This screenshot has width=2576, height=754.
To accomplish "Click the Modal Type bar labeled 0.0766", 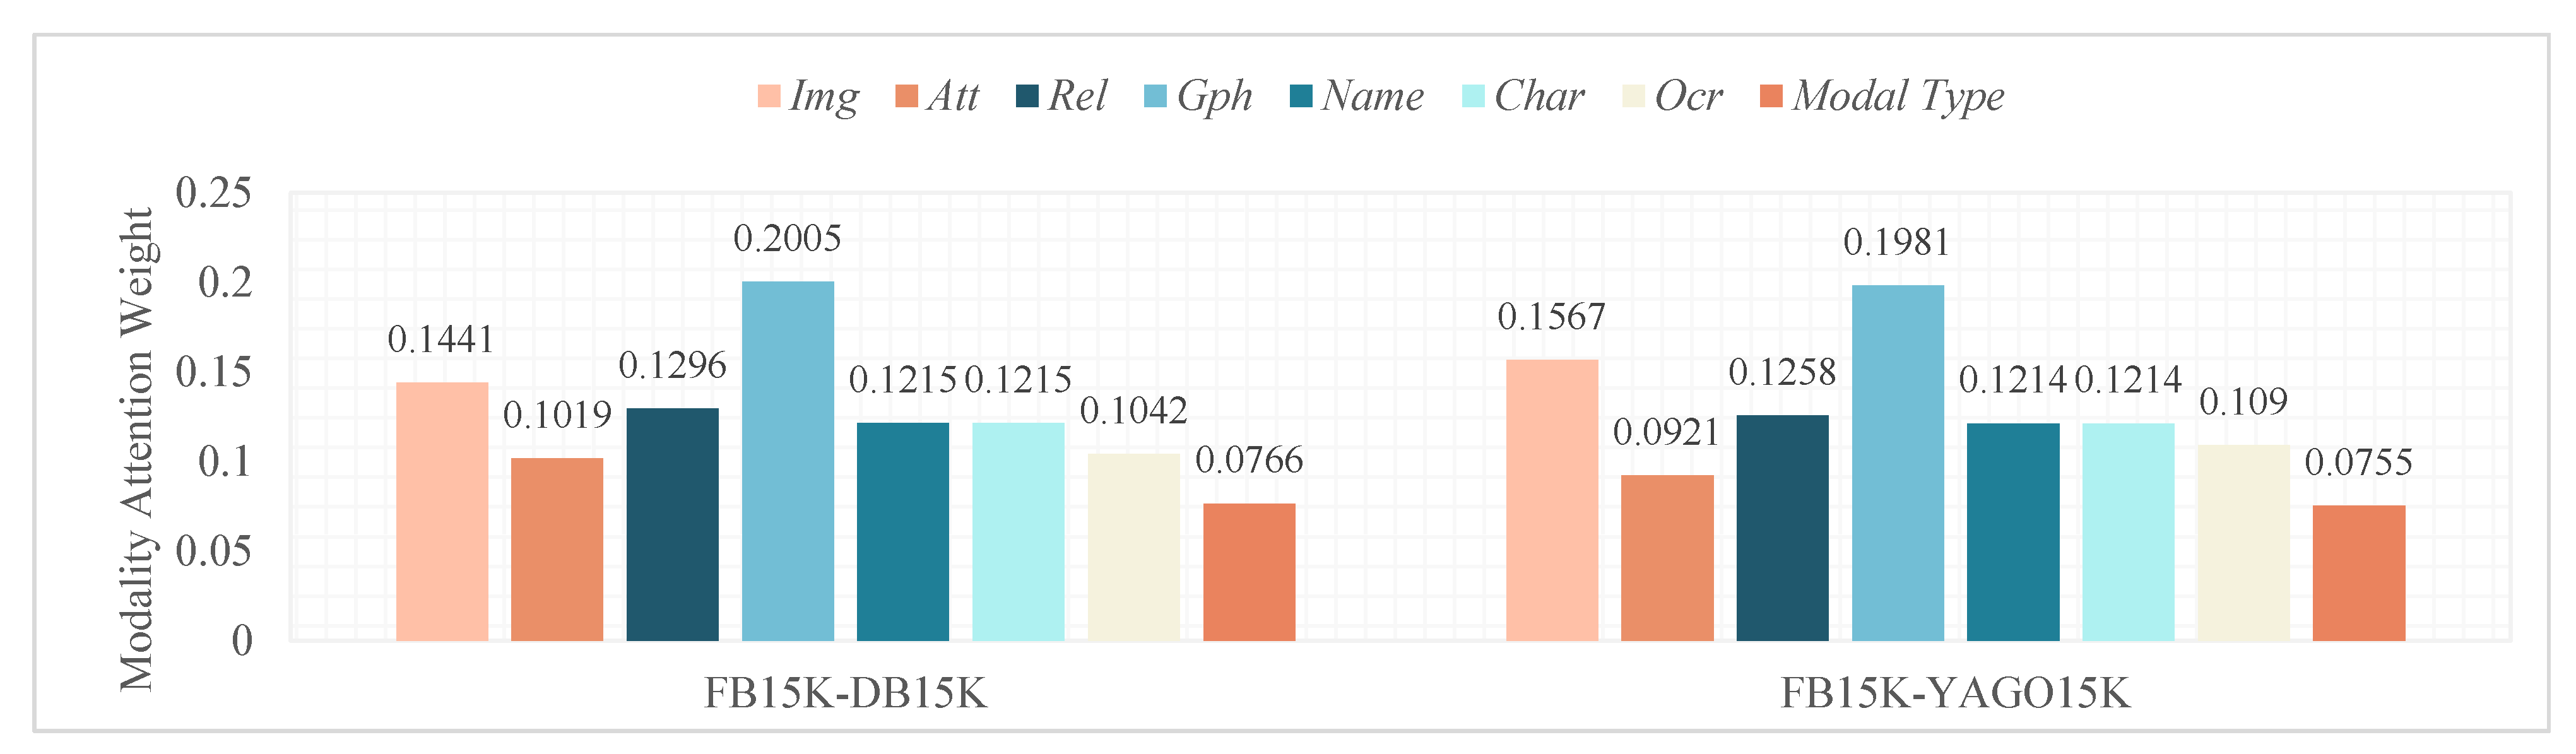I will pyautogui.click(x=1249, y=571).
